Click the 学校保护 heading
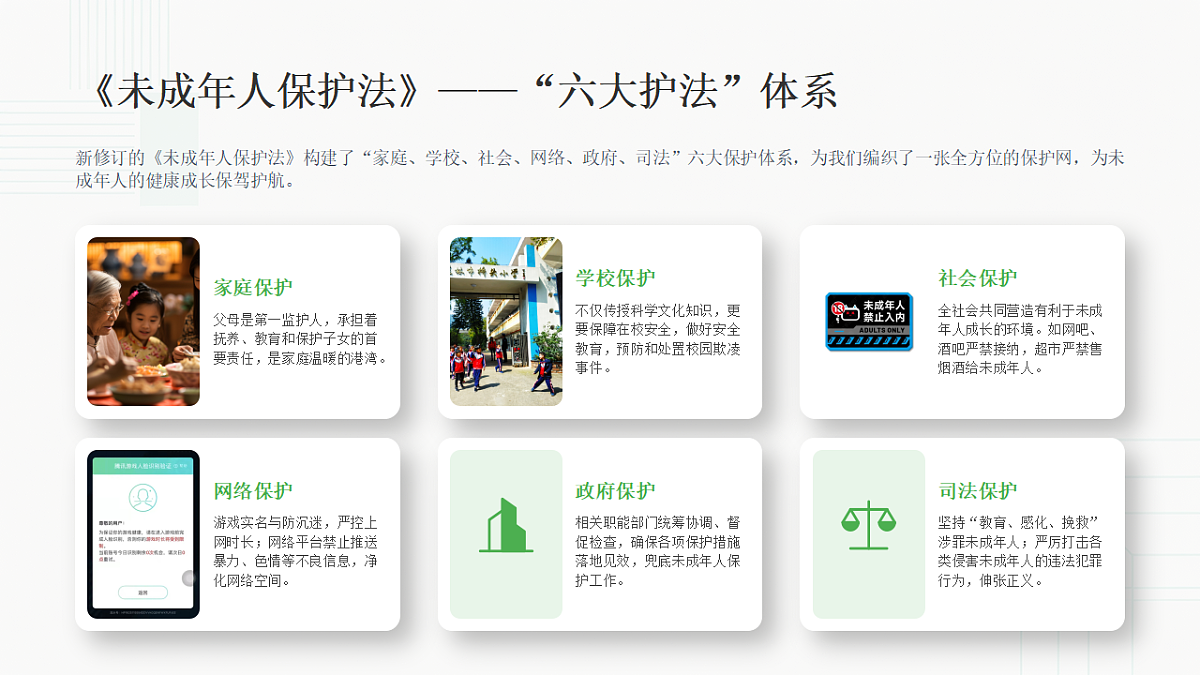Viewport: 1200px width, 675px height. (616, 278)
